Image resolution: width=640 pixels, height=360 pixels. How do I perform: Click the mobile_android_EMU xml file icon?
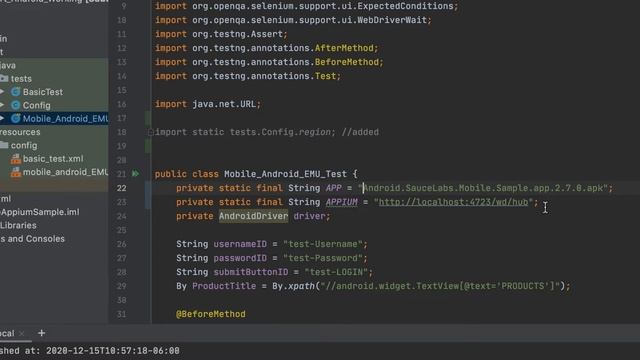point(16,172)
